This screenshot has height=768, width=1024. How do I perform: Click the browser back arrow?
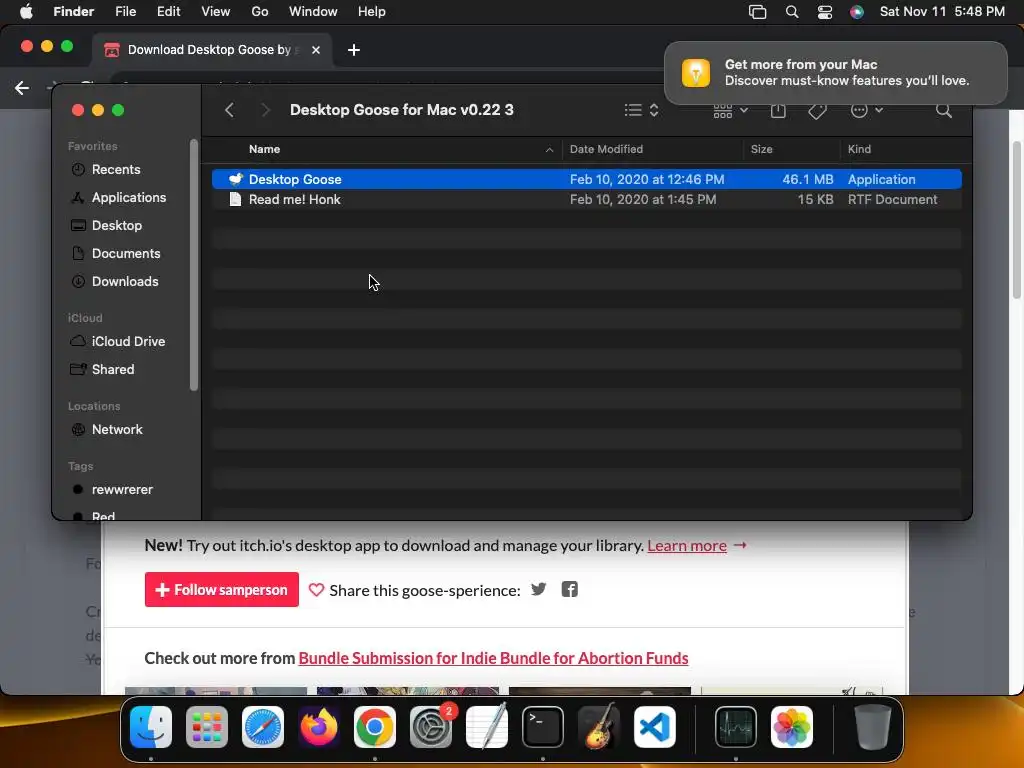point(22,88)
